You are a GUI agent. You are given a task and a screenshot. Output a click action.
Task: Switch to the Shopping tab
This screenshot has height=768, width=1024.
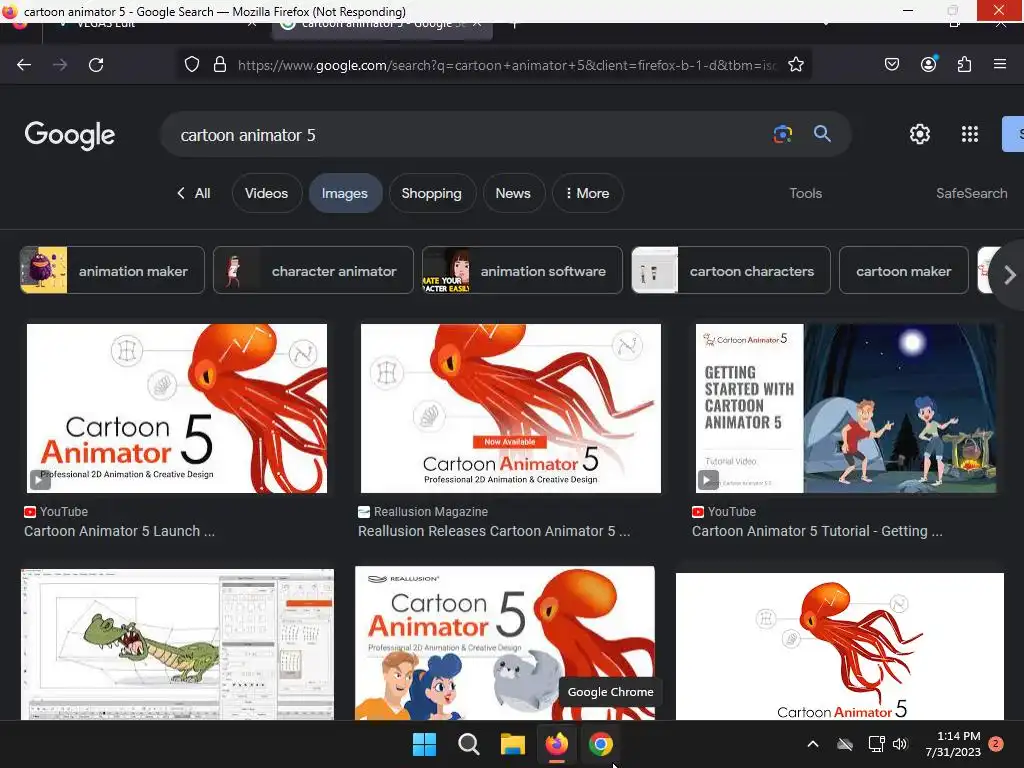432,193
